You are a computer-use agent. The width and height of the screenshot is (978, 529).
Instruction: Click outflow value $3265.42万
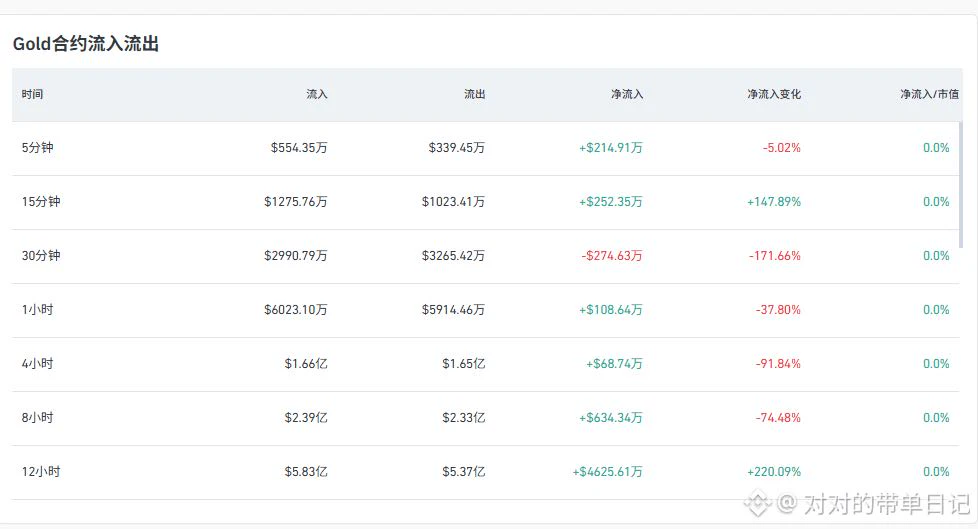pos(453,256)
